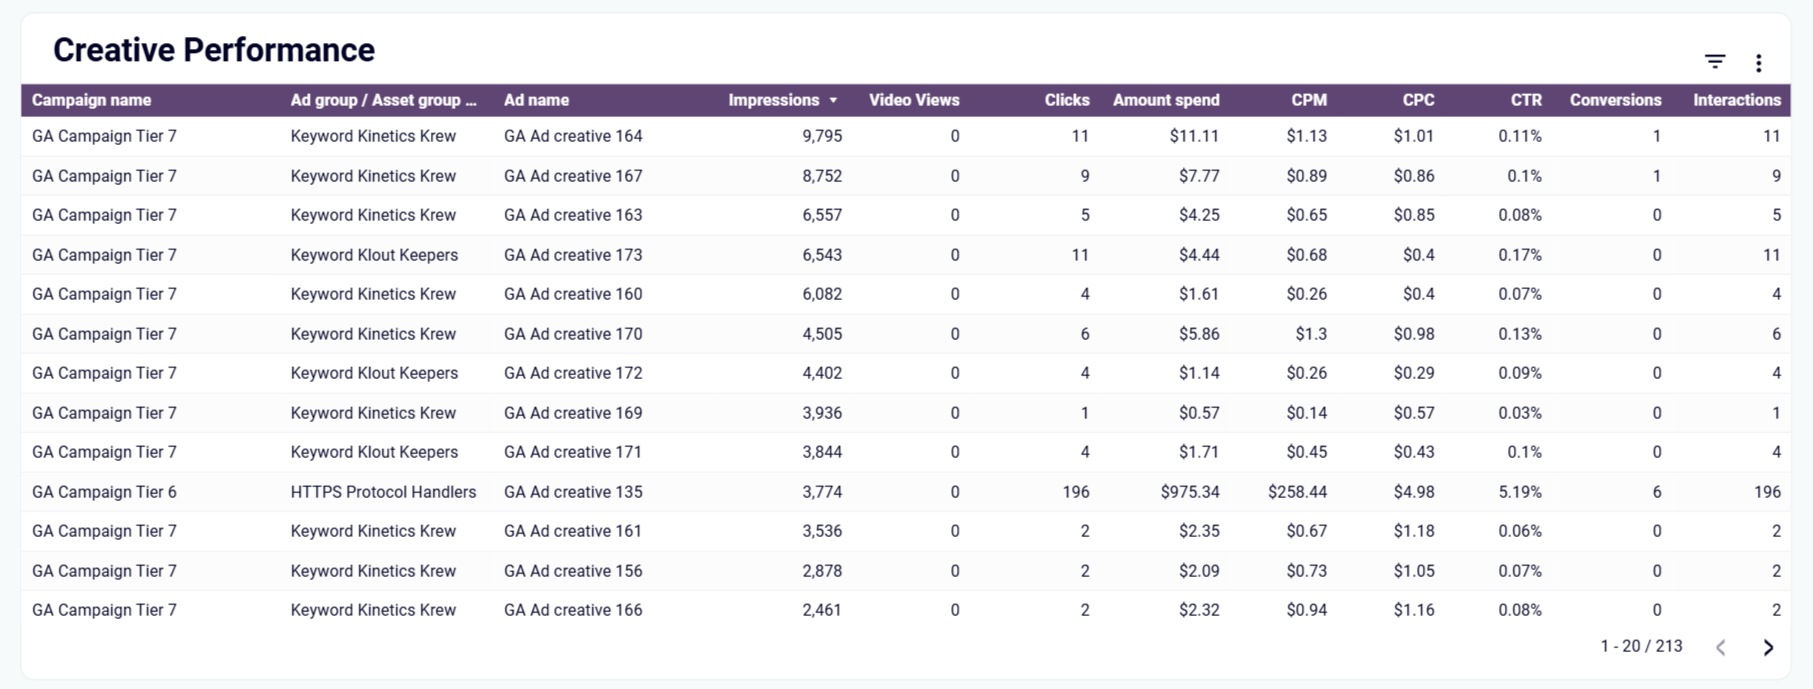Select GA Ad creative 135 cell
The width and height of the screenshot is (1813, 689).
click(573, 492)
